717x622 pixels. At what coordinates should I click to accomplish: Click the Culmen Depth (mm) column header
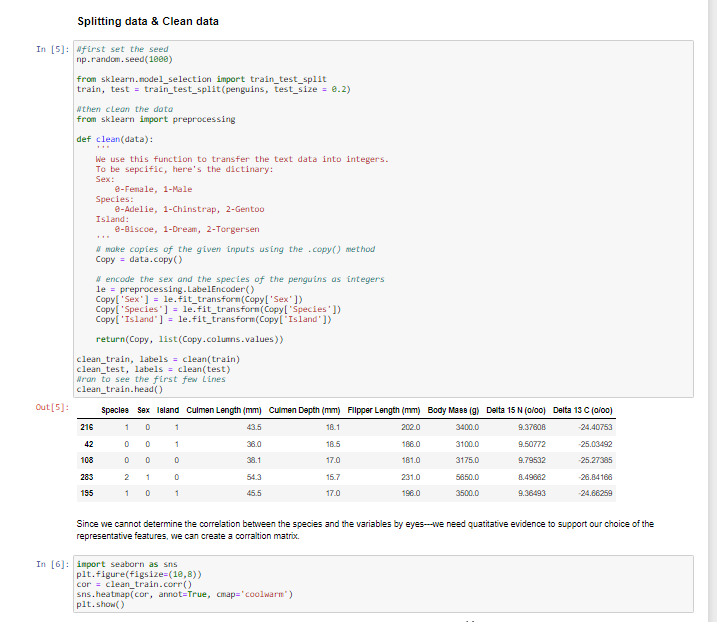pyautogui.click(x=305, y=410)
